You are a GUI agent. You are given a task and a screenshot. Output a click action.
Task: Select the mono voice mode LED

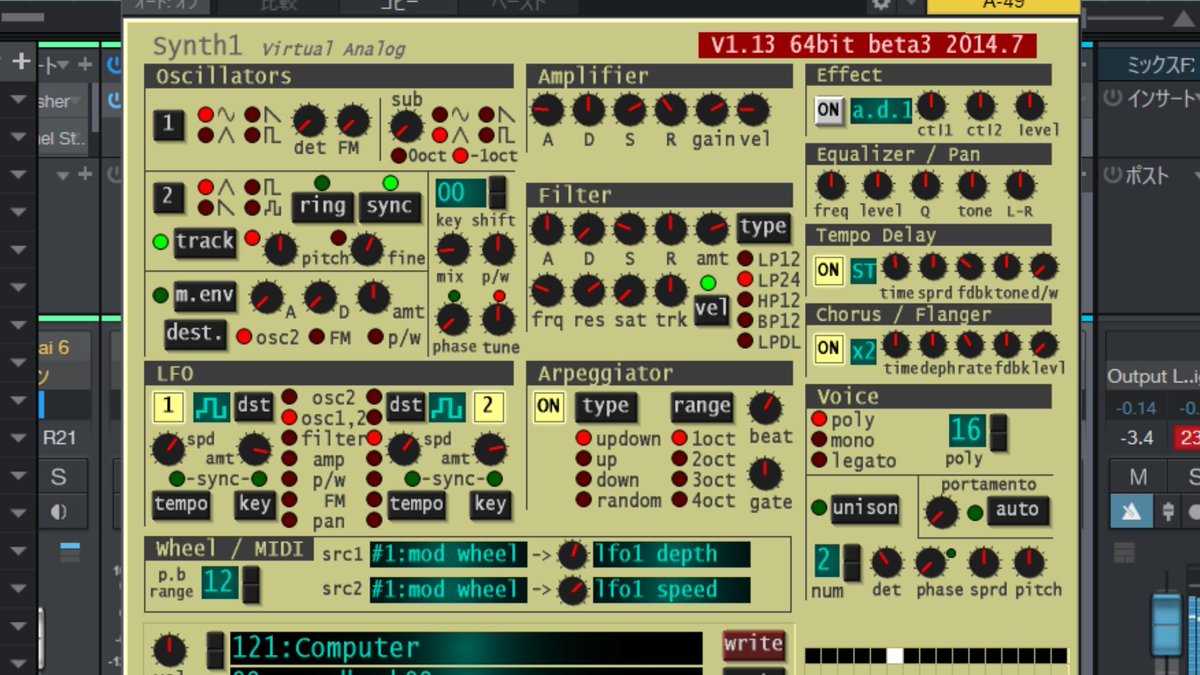click(819, 440)
